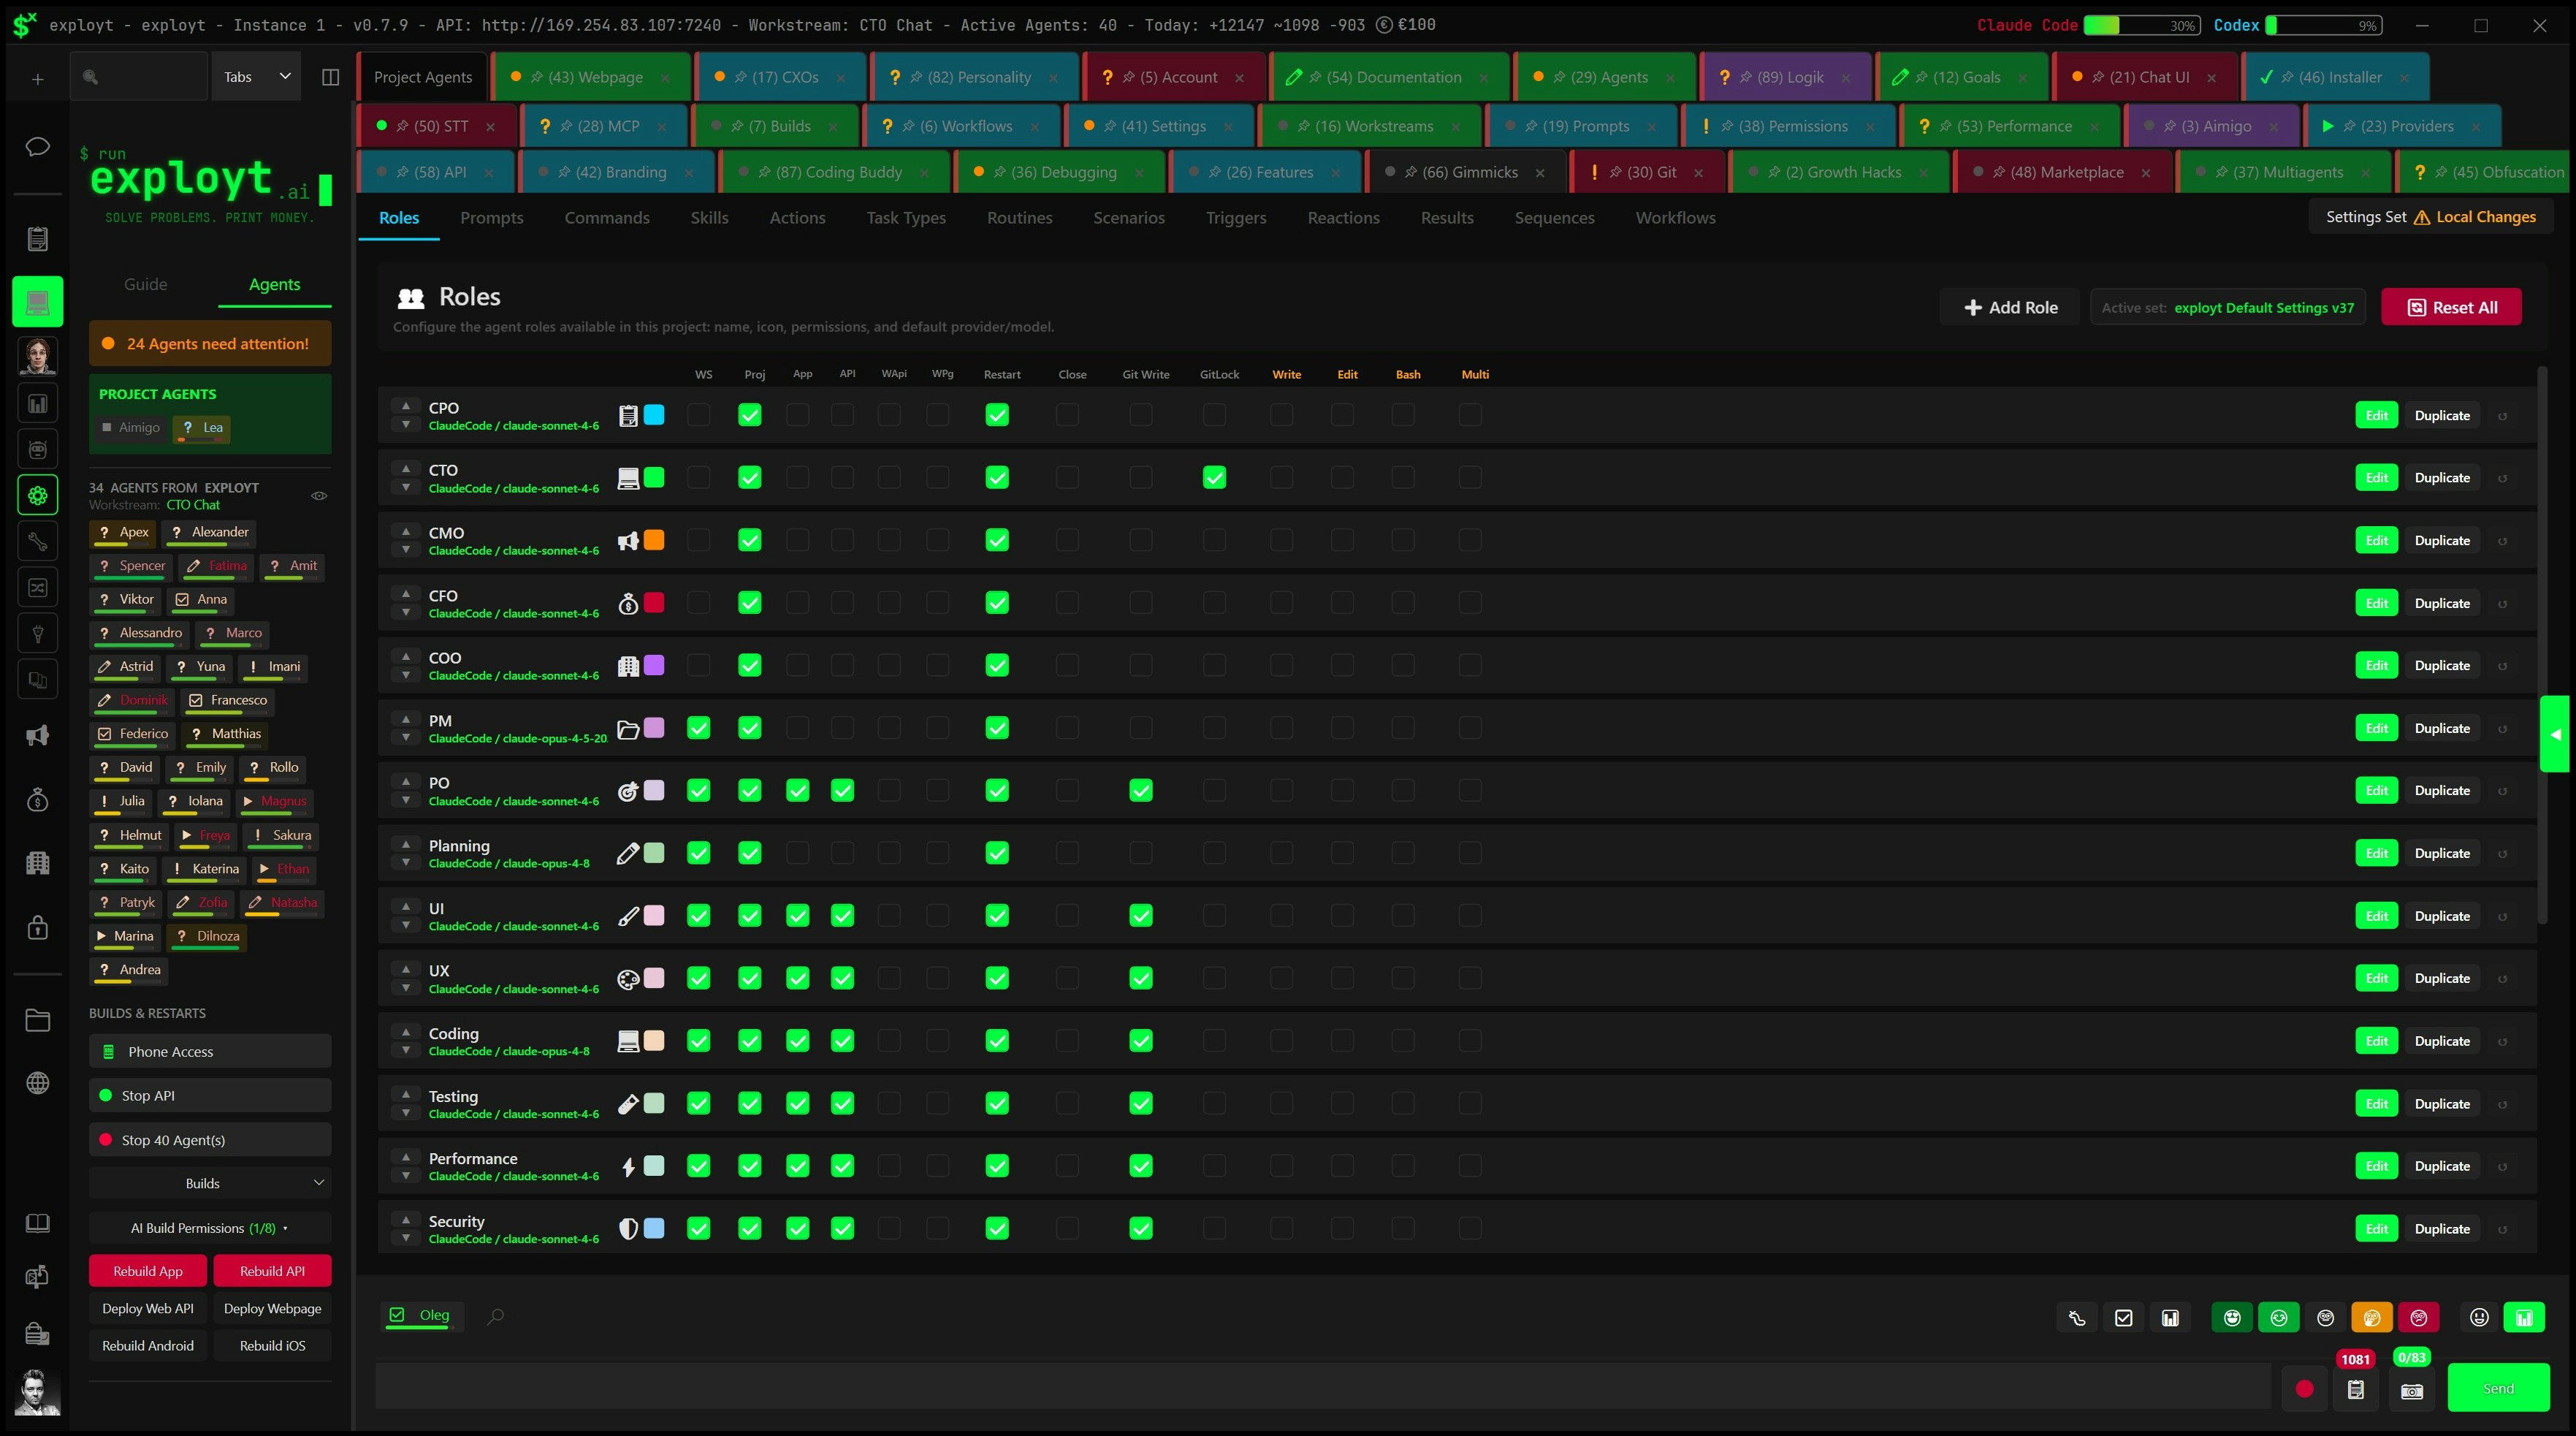The width and height of the screenshot is (2576, 1436).
Task: Click the megaphone icon in left sidebar
Action: tap(37, 736)
